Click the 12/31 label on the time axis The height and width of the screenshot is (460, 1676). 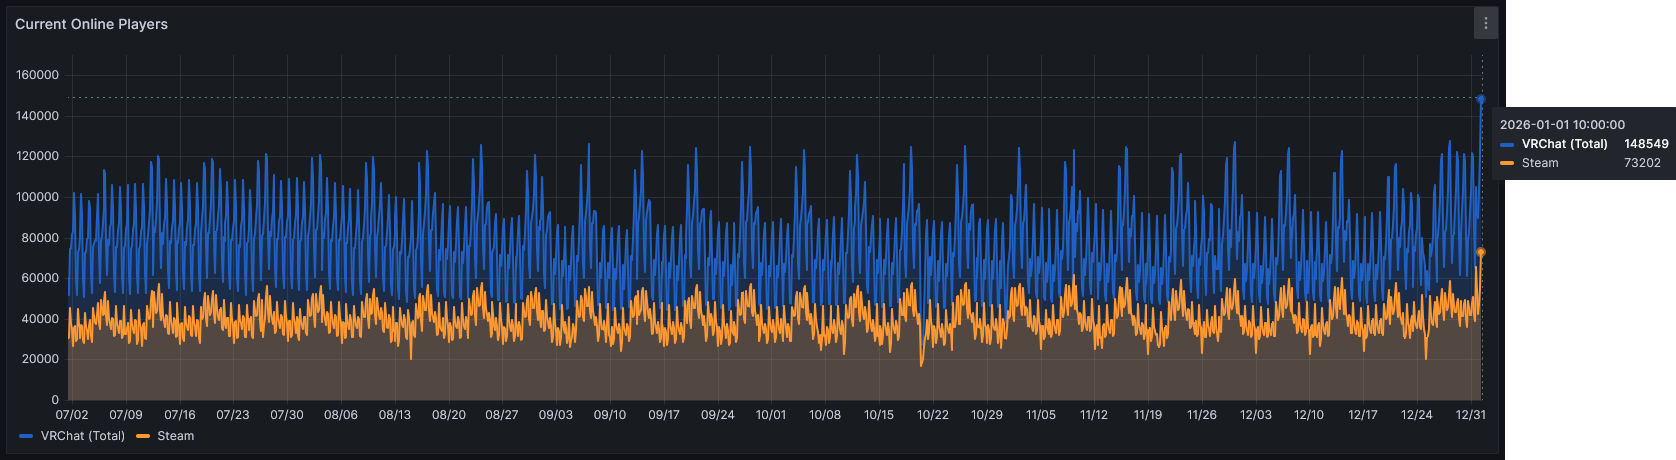[x=1470, y=414]
